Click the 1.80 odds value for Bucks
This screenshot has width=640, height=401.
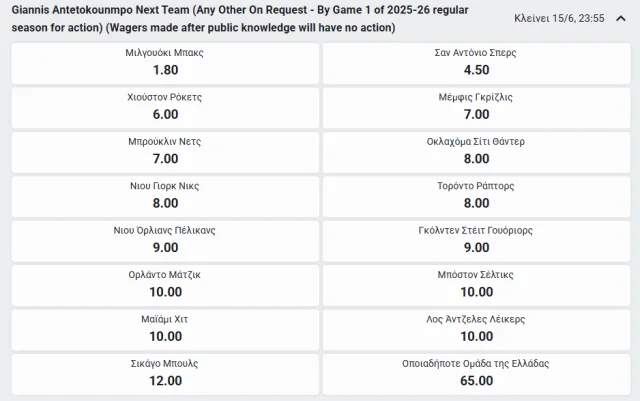[x=165, y=70]
